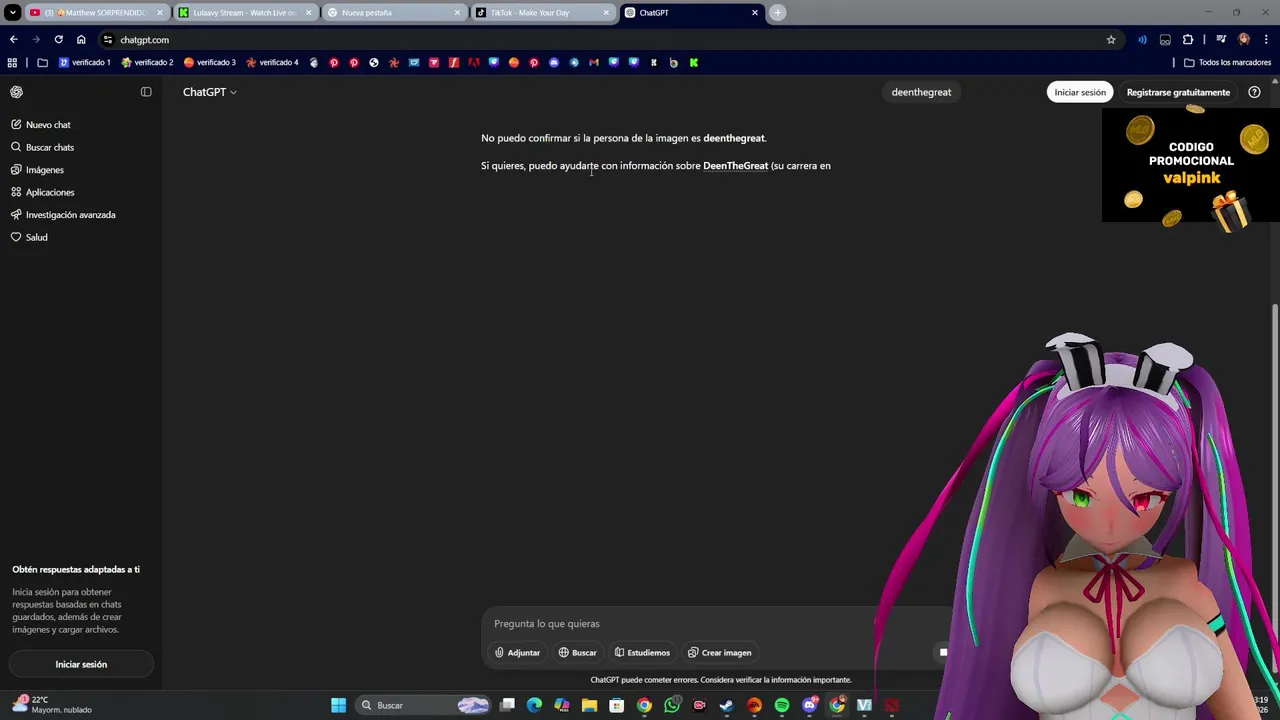Open File Explorer from taskbar
1280x720 pixels.
click(x=589, y=706)
